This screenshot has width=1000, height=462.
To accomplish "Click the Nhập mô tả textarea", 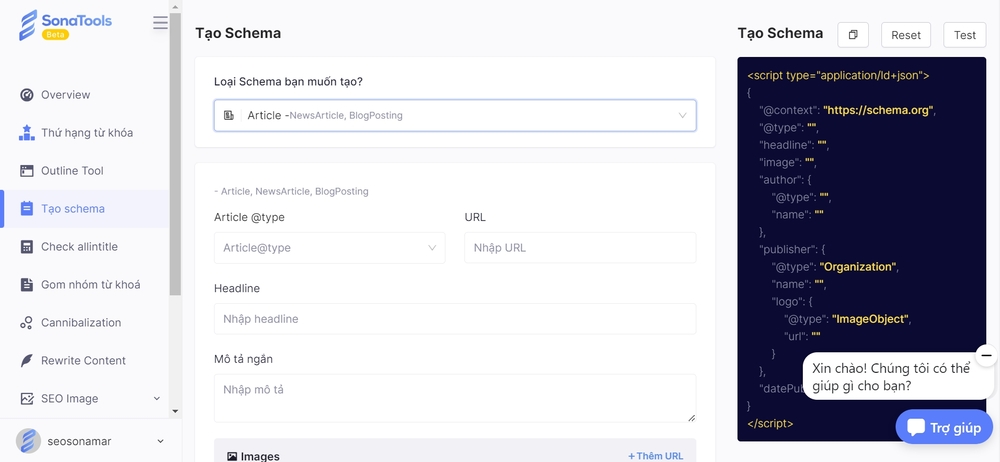I will (x=455, y=398).
